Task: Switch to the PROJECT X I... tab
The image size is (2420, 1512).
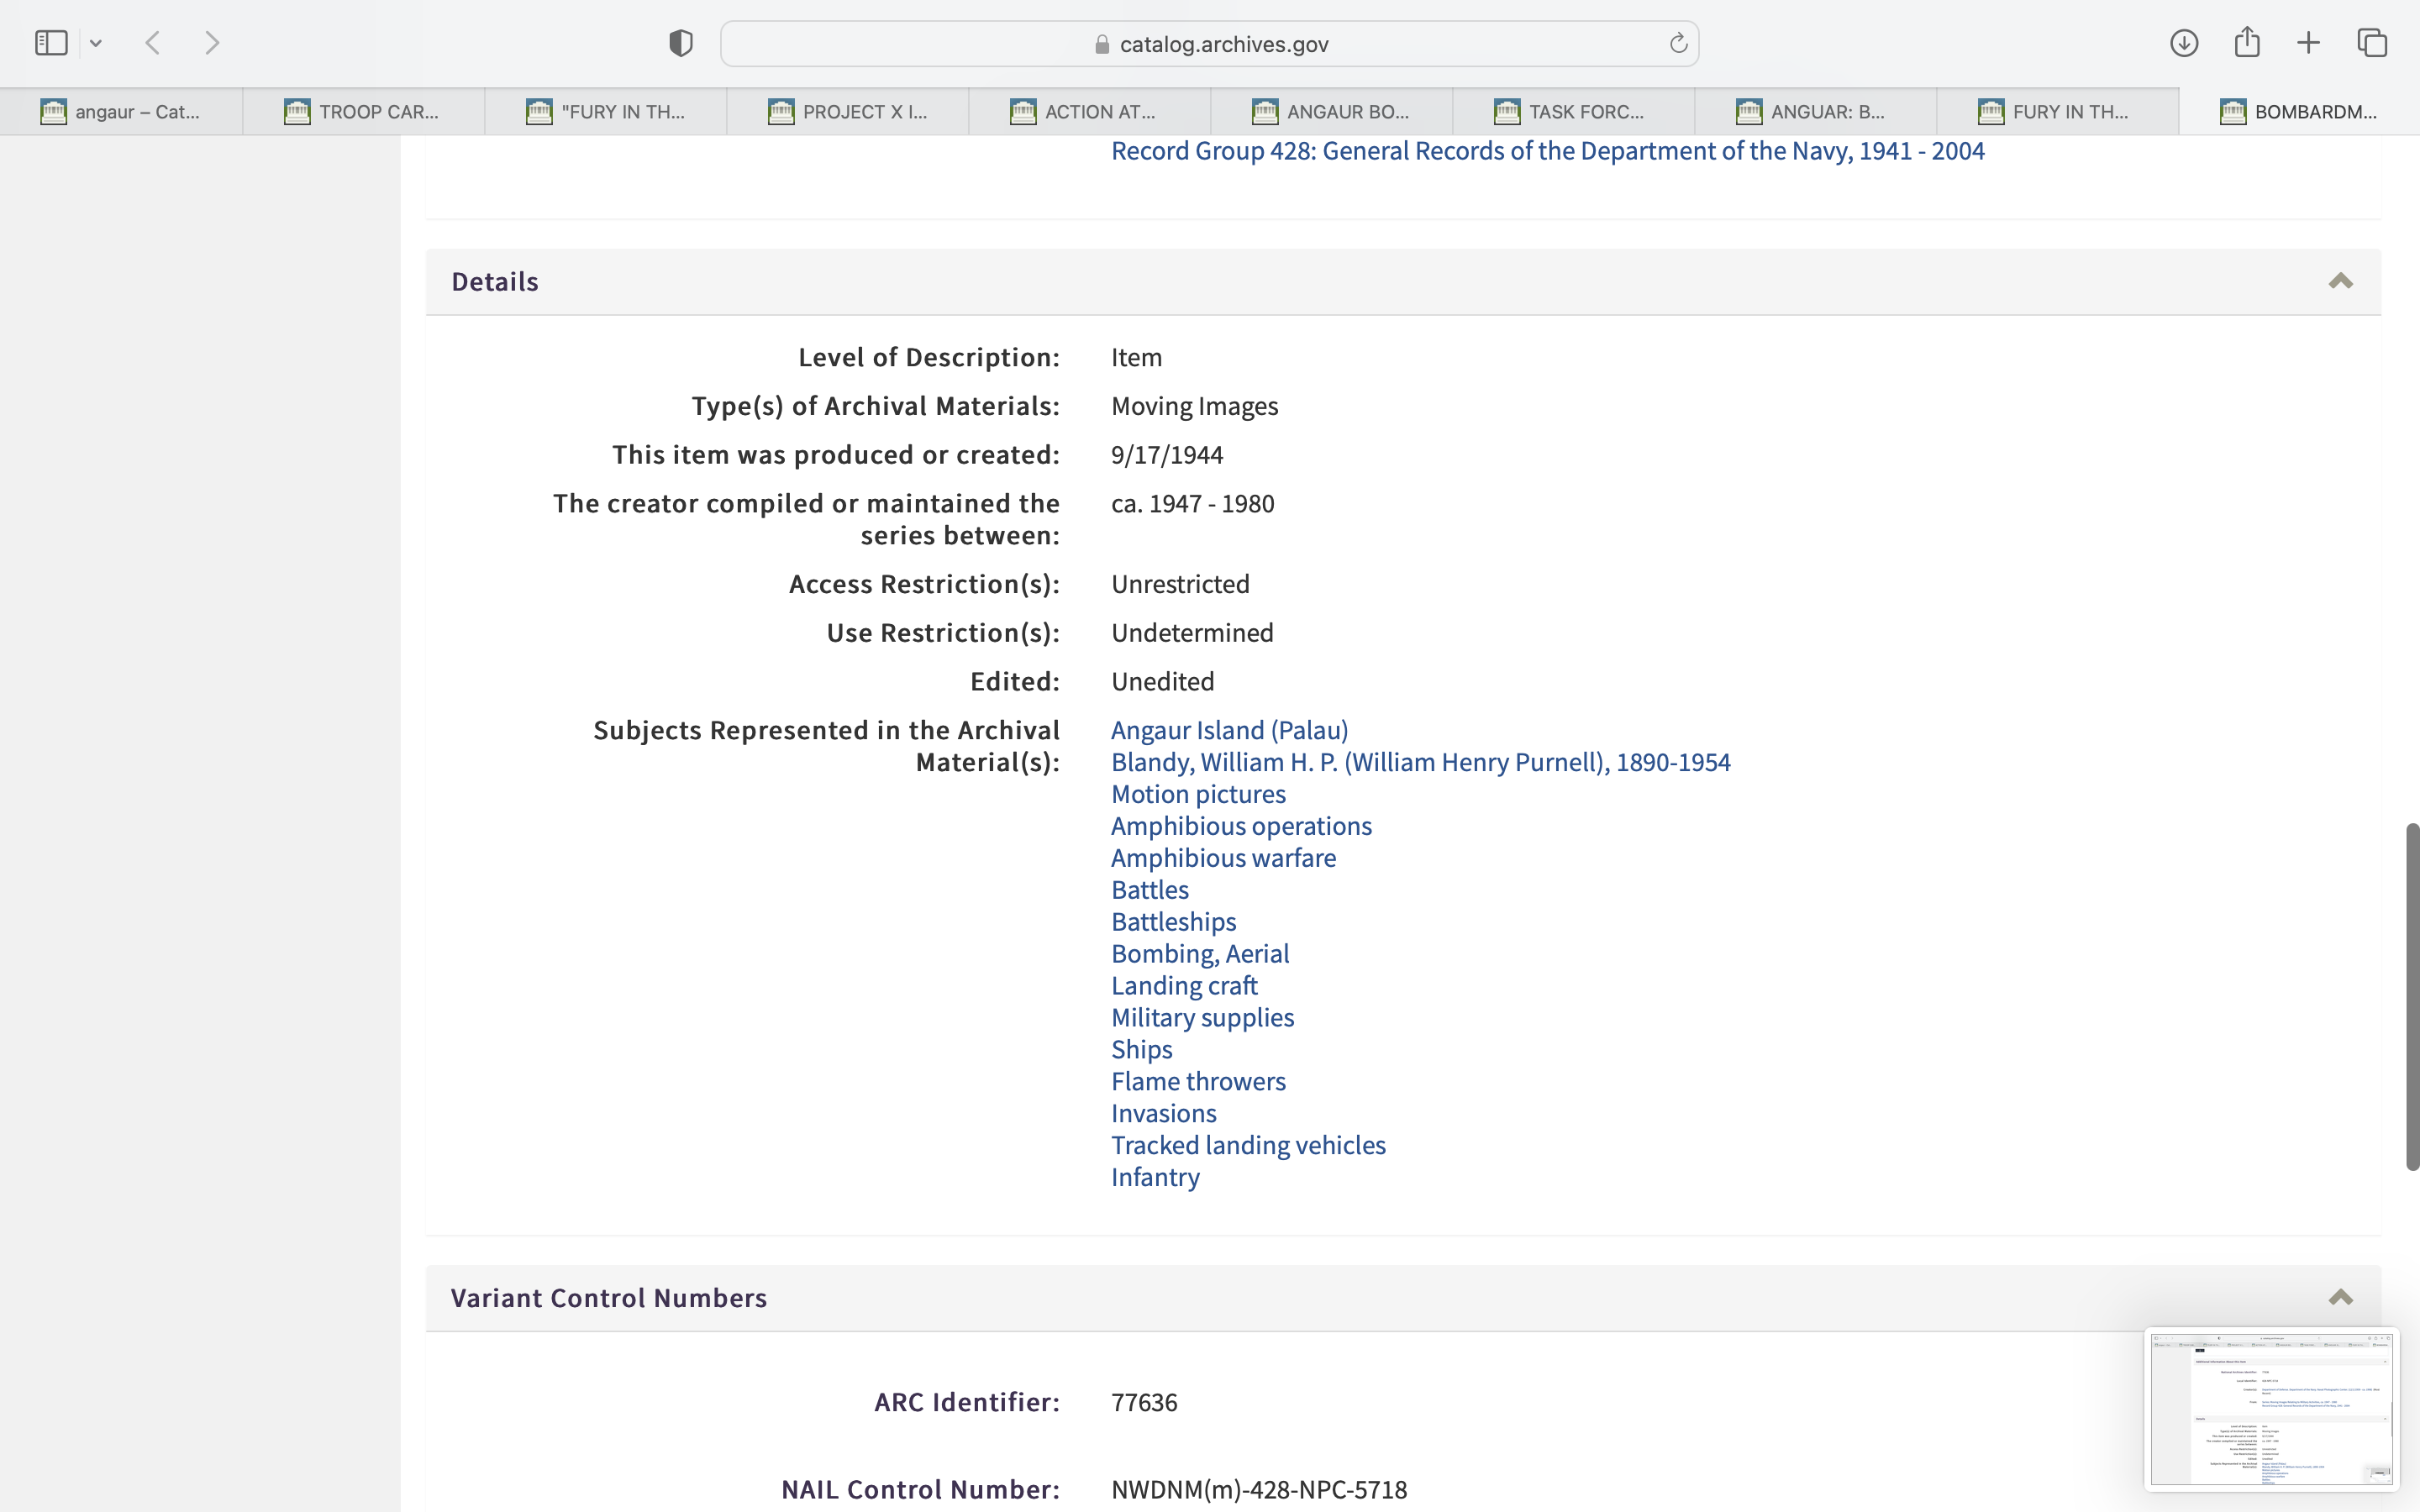Action: tap(848, 112)
